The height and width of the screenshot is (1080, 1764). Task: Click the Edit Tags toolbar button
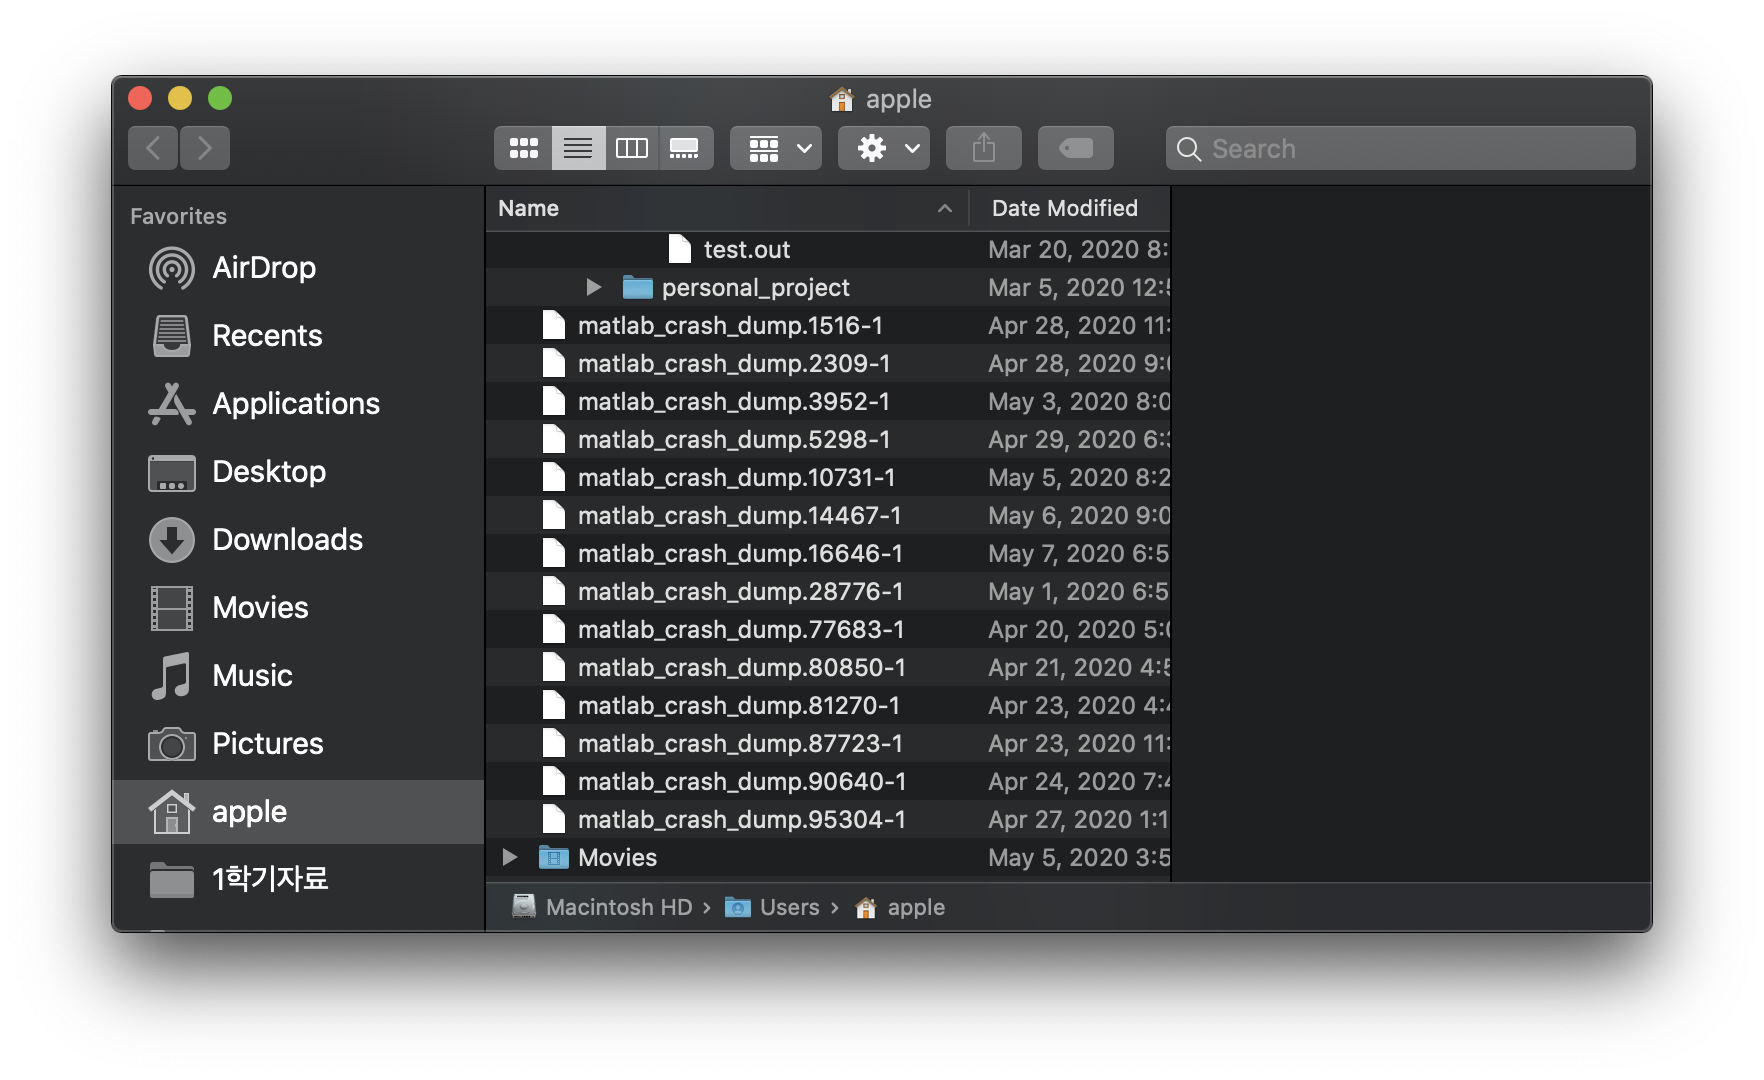pos(1076,148)
